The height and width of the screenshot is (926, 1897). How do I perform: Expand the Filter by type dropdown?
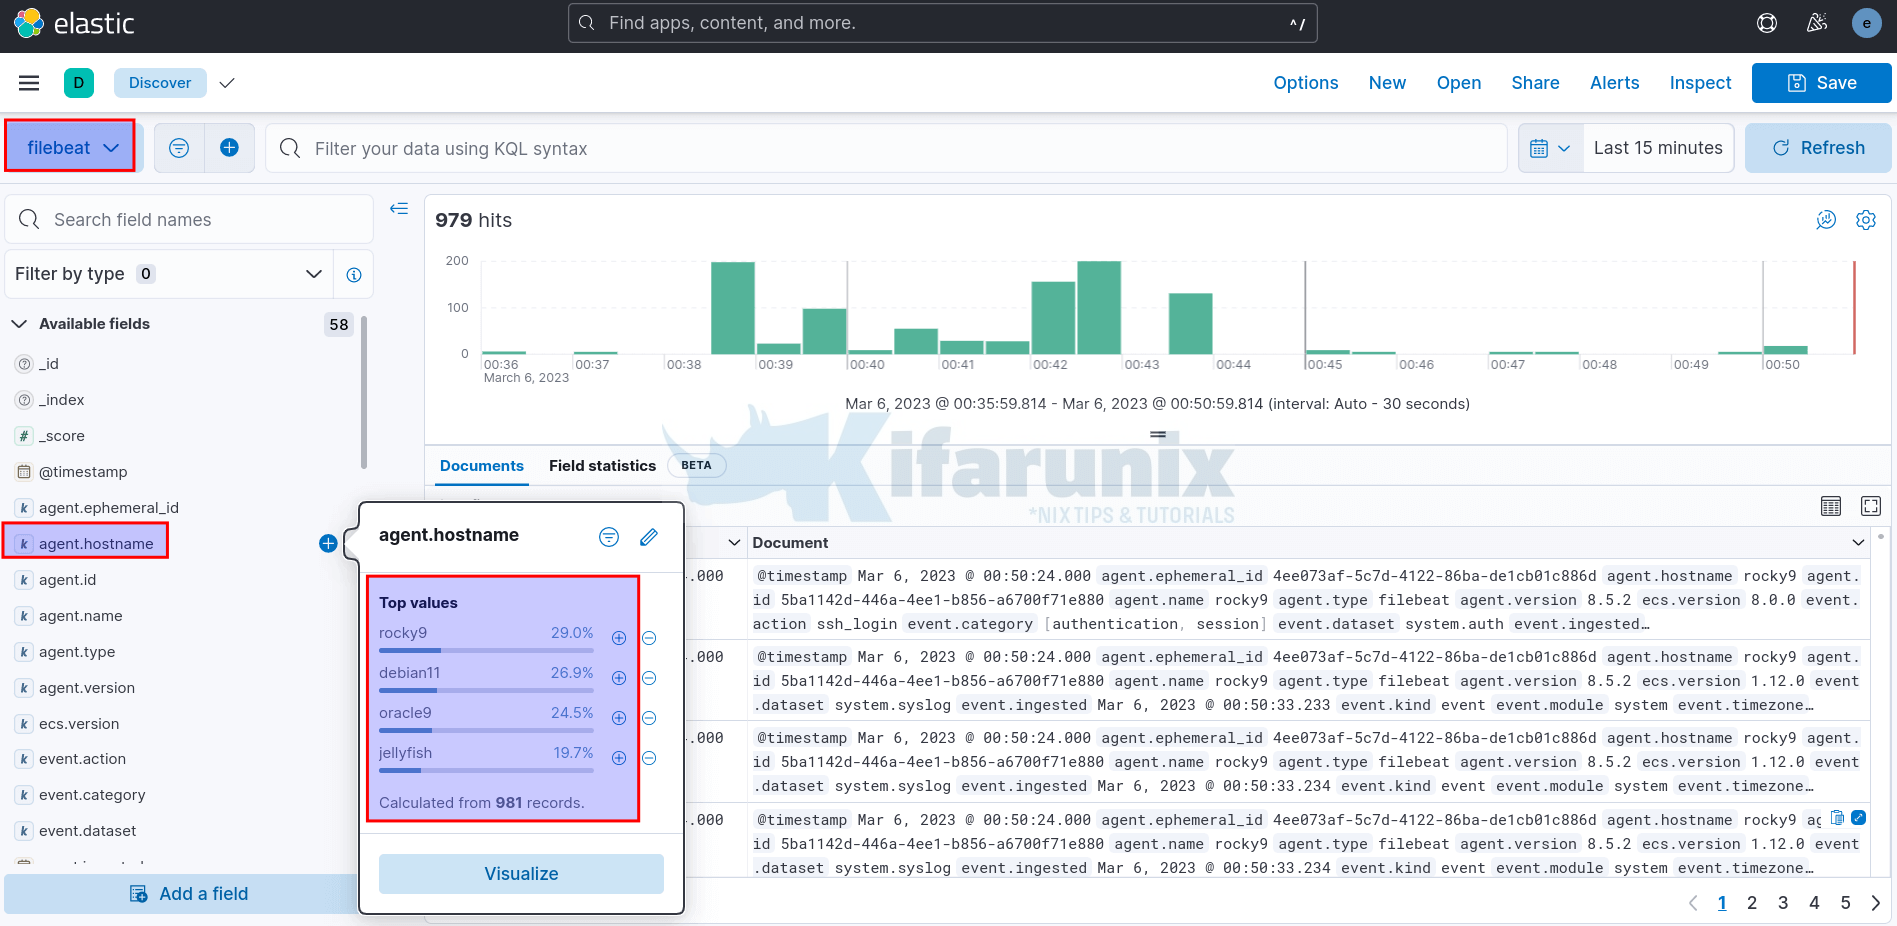(x=314, y=273)
